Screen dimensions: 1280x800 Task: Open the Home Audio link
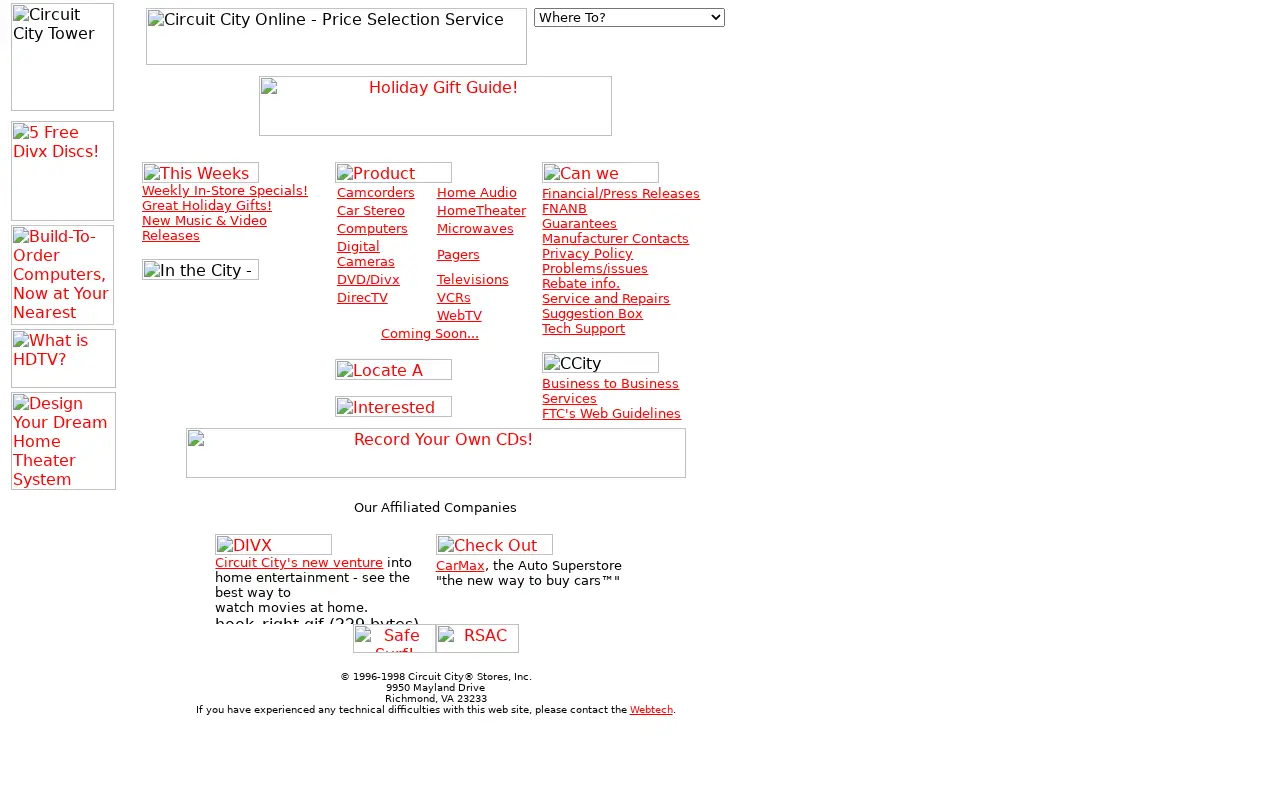tap(477, 193)
